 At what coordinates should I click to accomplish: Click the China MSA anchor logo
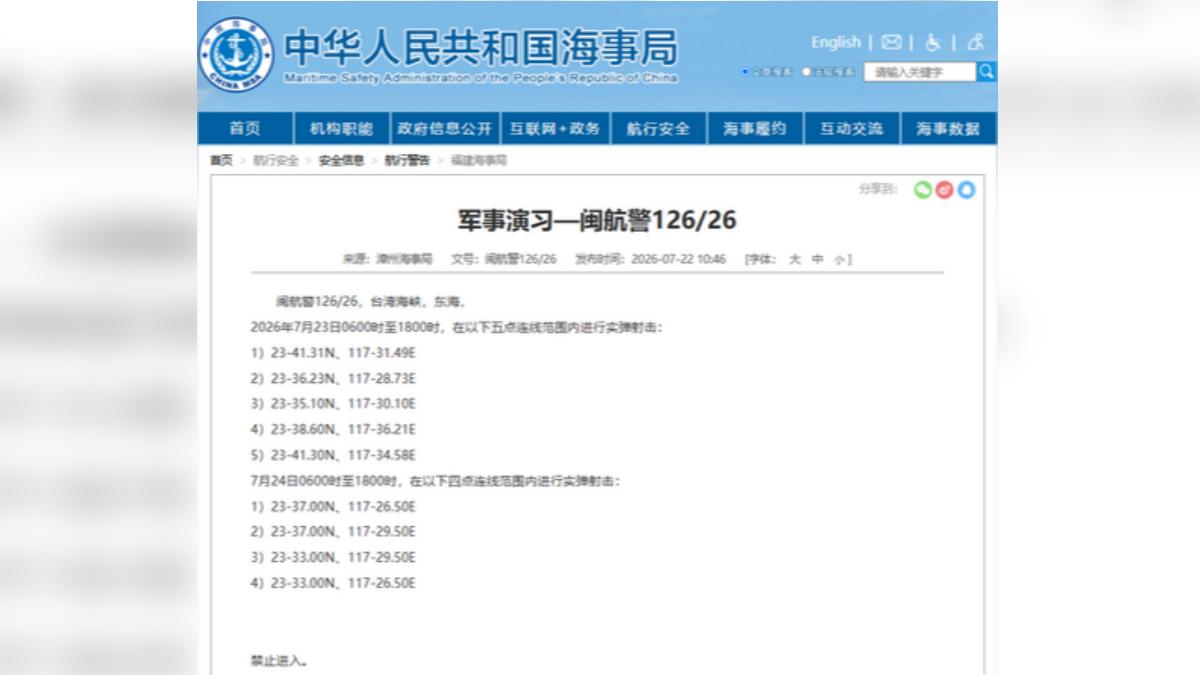click(x=235, y=54)
